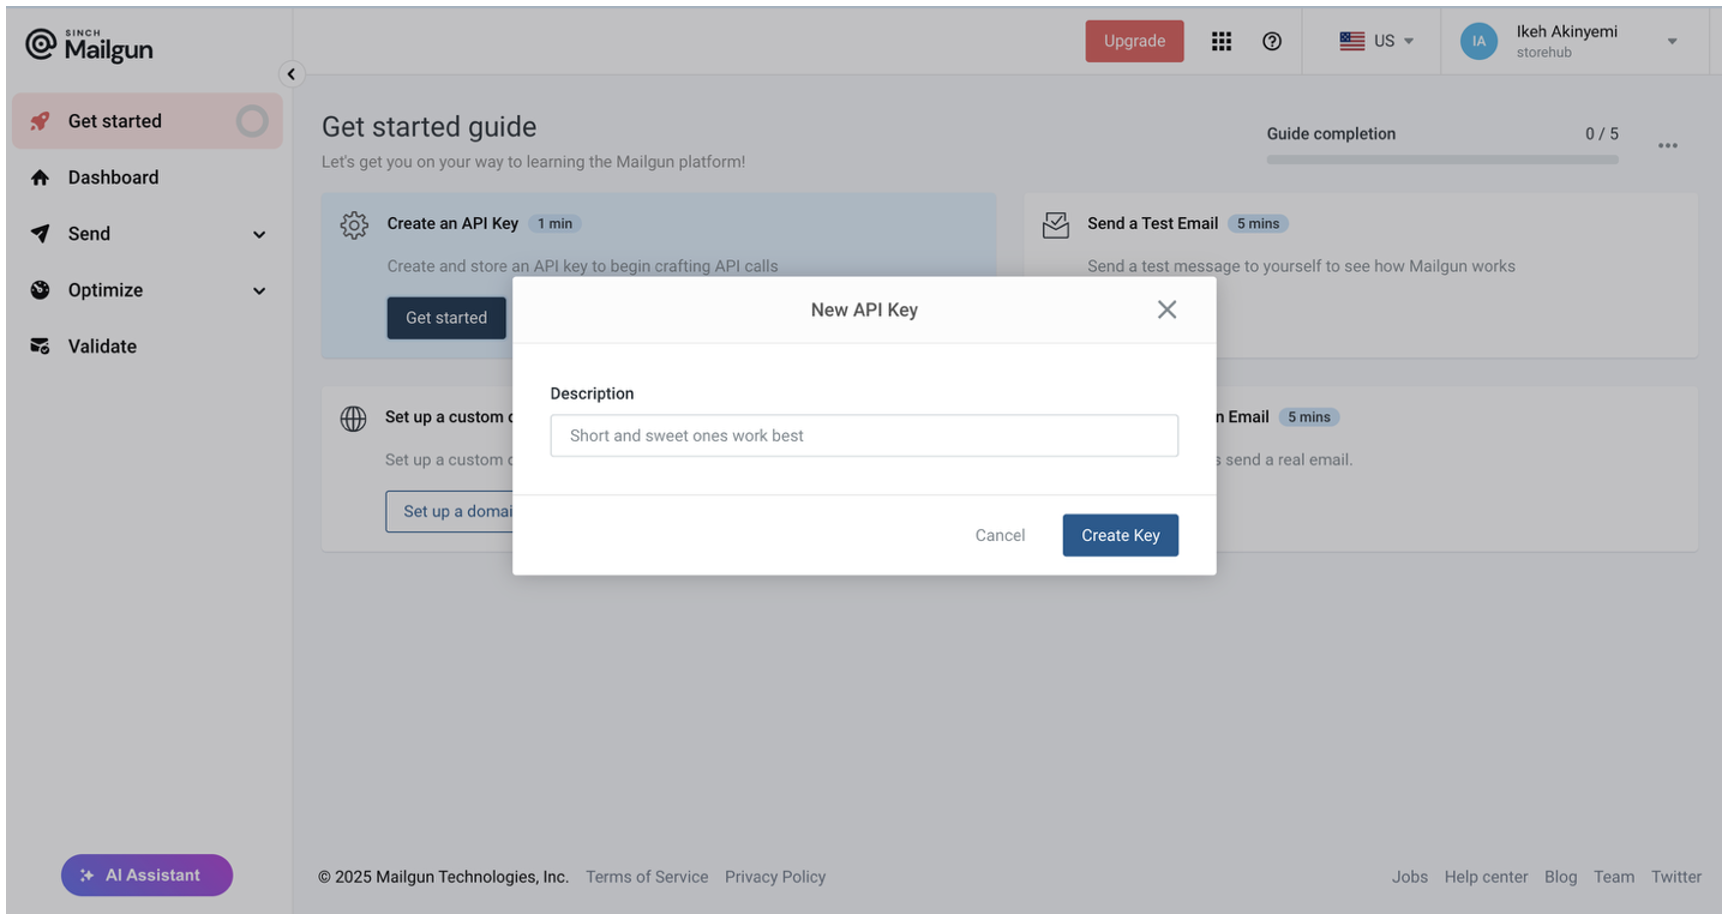
Task: Select Get started in the sidebar
Action: click(147, 121)
